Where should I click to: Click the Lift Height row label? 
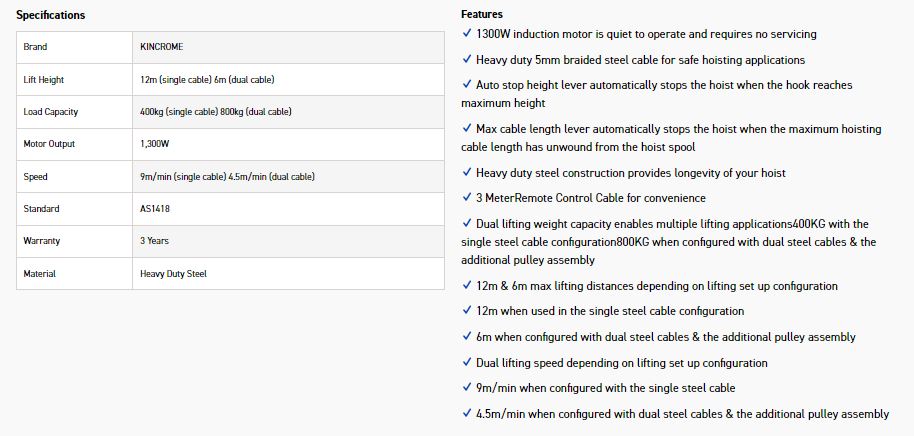pyautogui.click(x=44, y=79)
